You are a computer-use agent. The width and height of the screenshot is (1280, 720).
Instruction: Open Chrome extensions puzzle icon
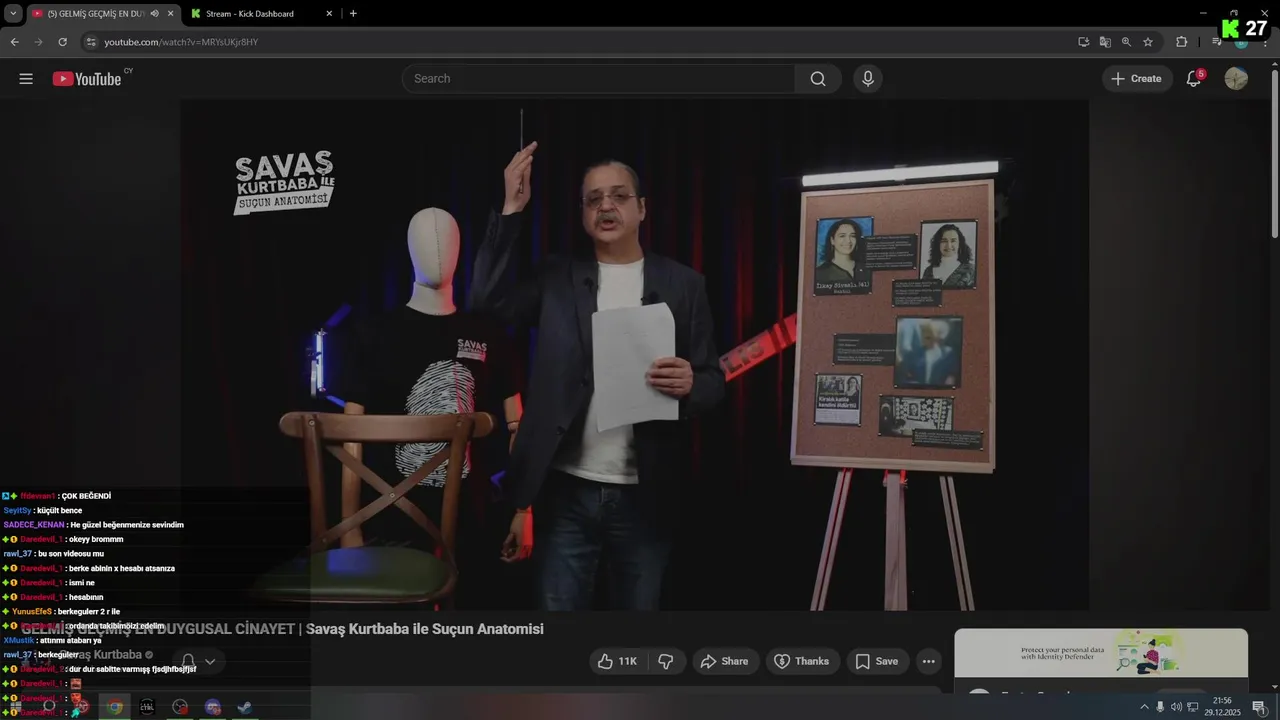(1181, 42)
